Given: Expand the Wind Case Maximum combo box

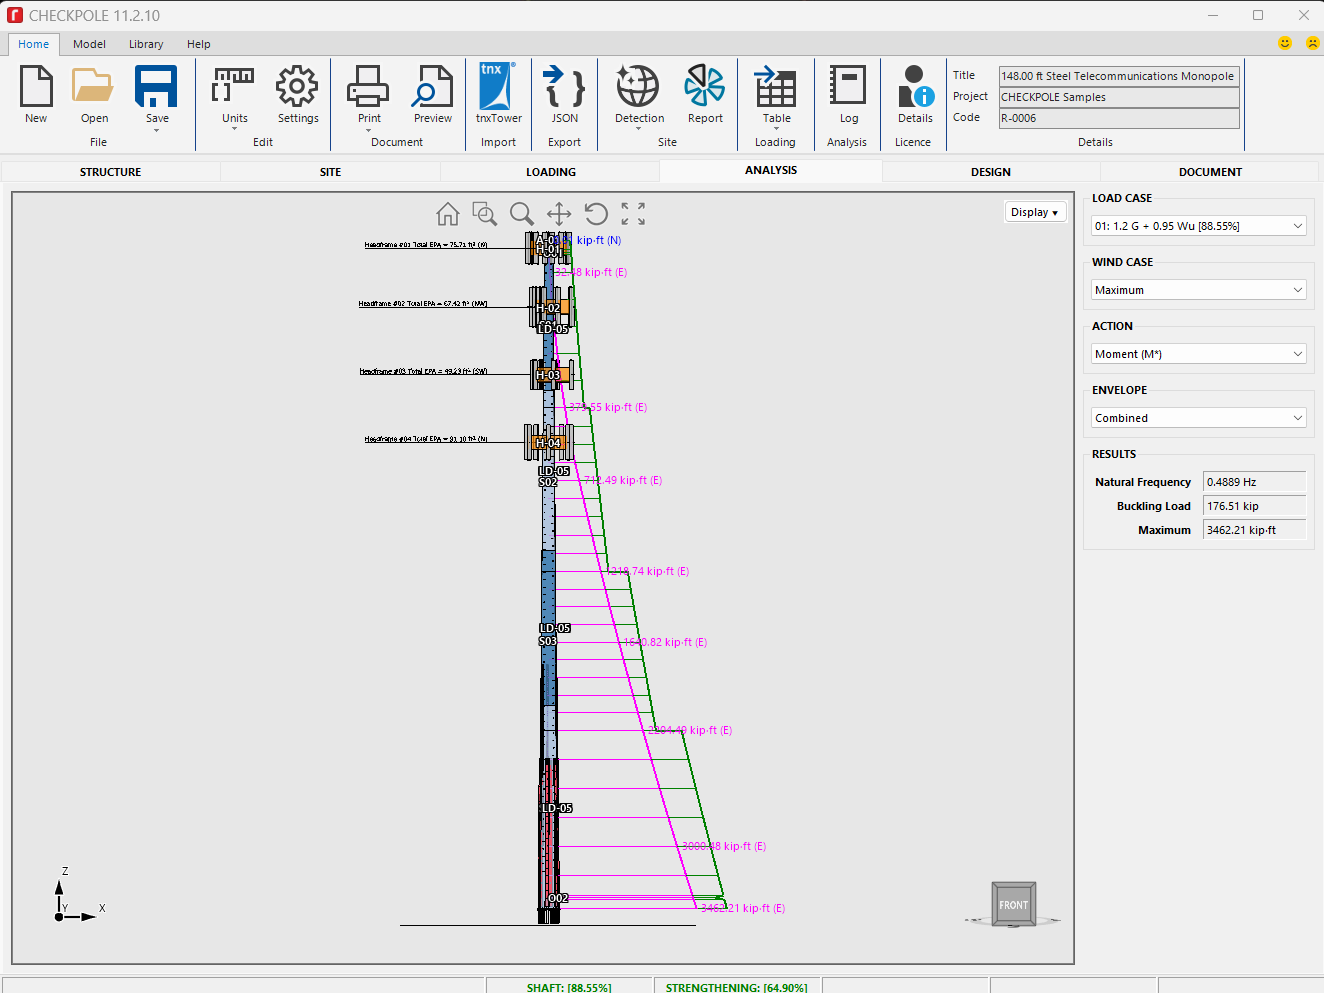Looking at the screenshot, I should [1199, 290].
